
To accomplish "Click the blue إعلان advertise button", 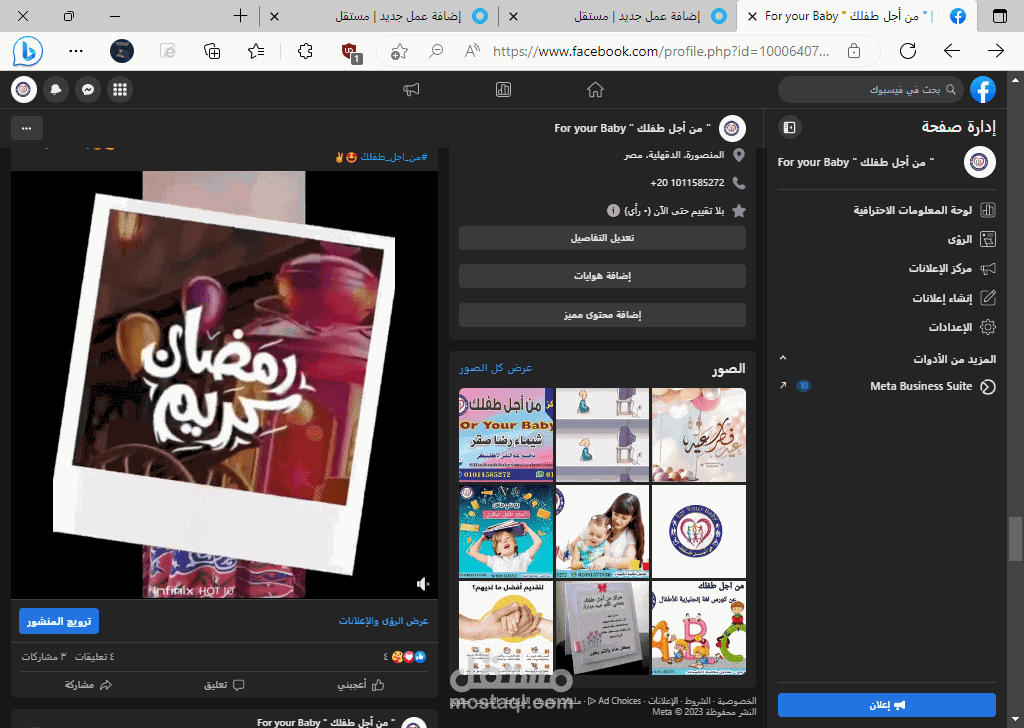I will pyautogui.click(x=887, y=705).
